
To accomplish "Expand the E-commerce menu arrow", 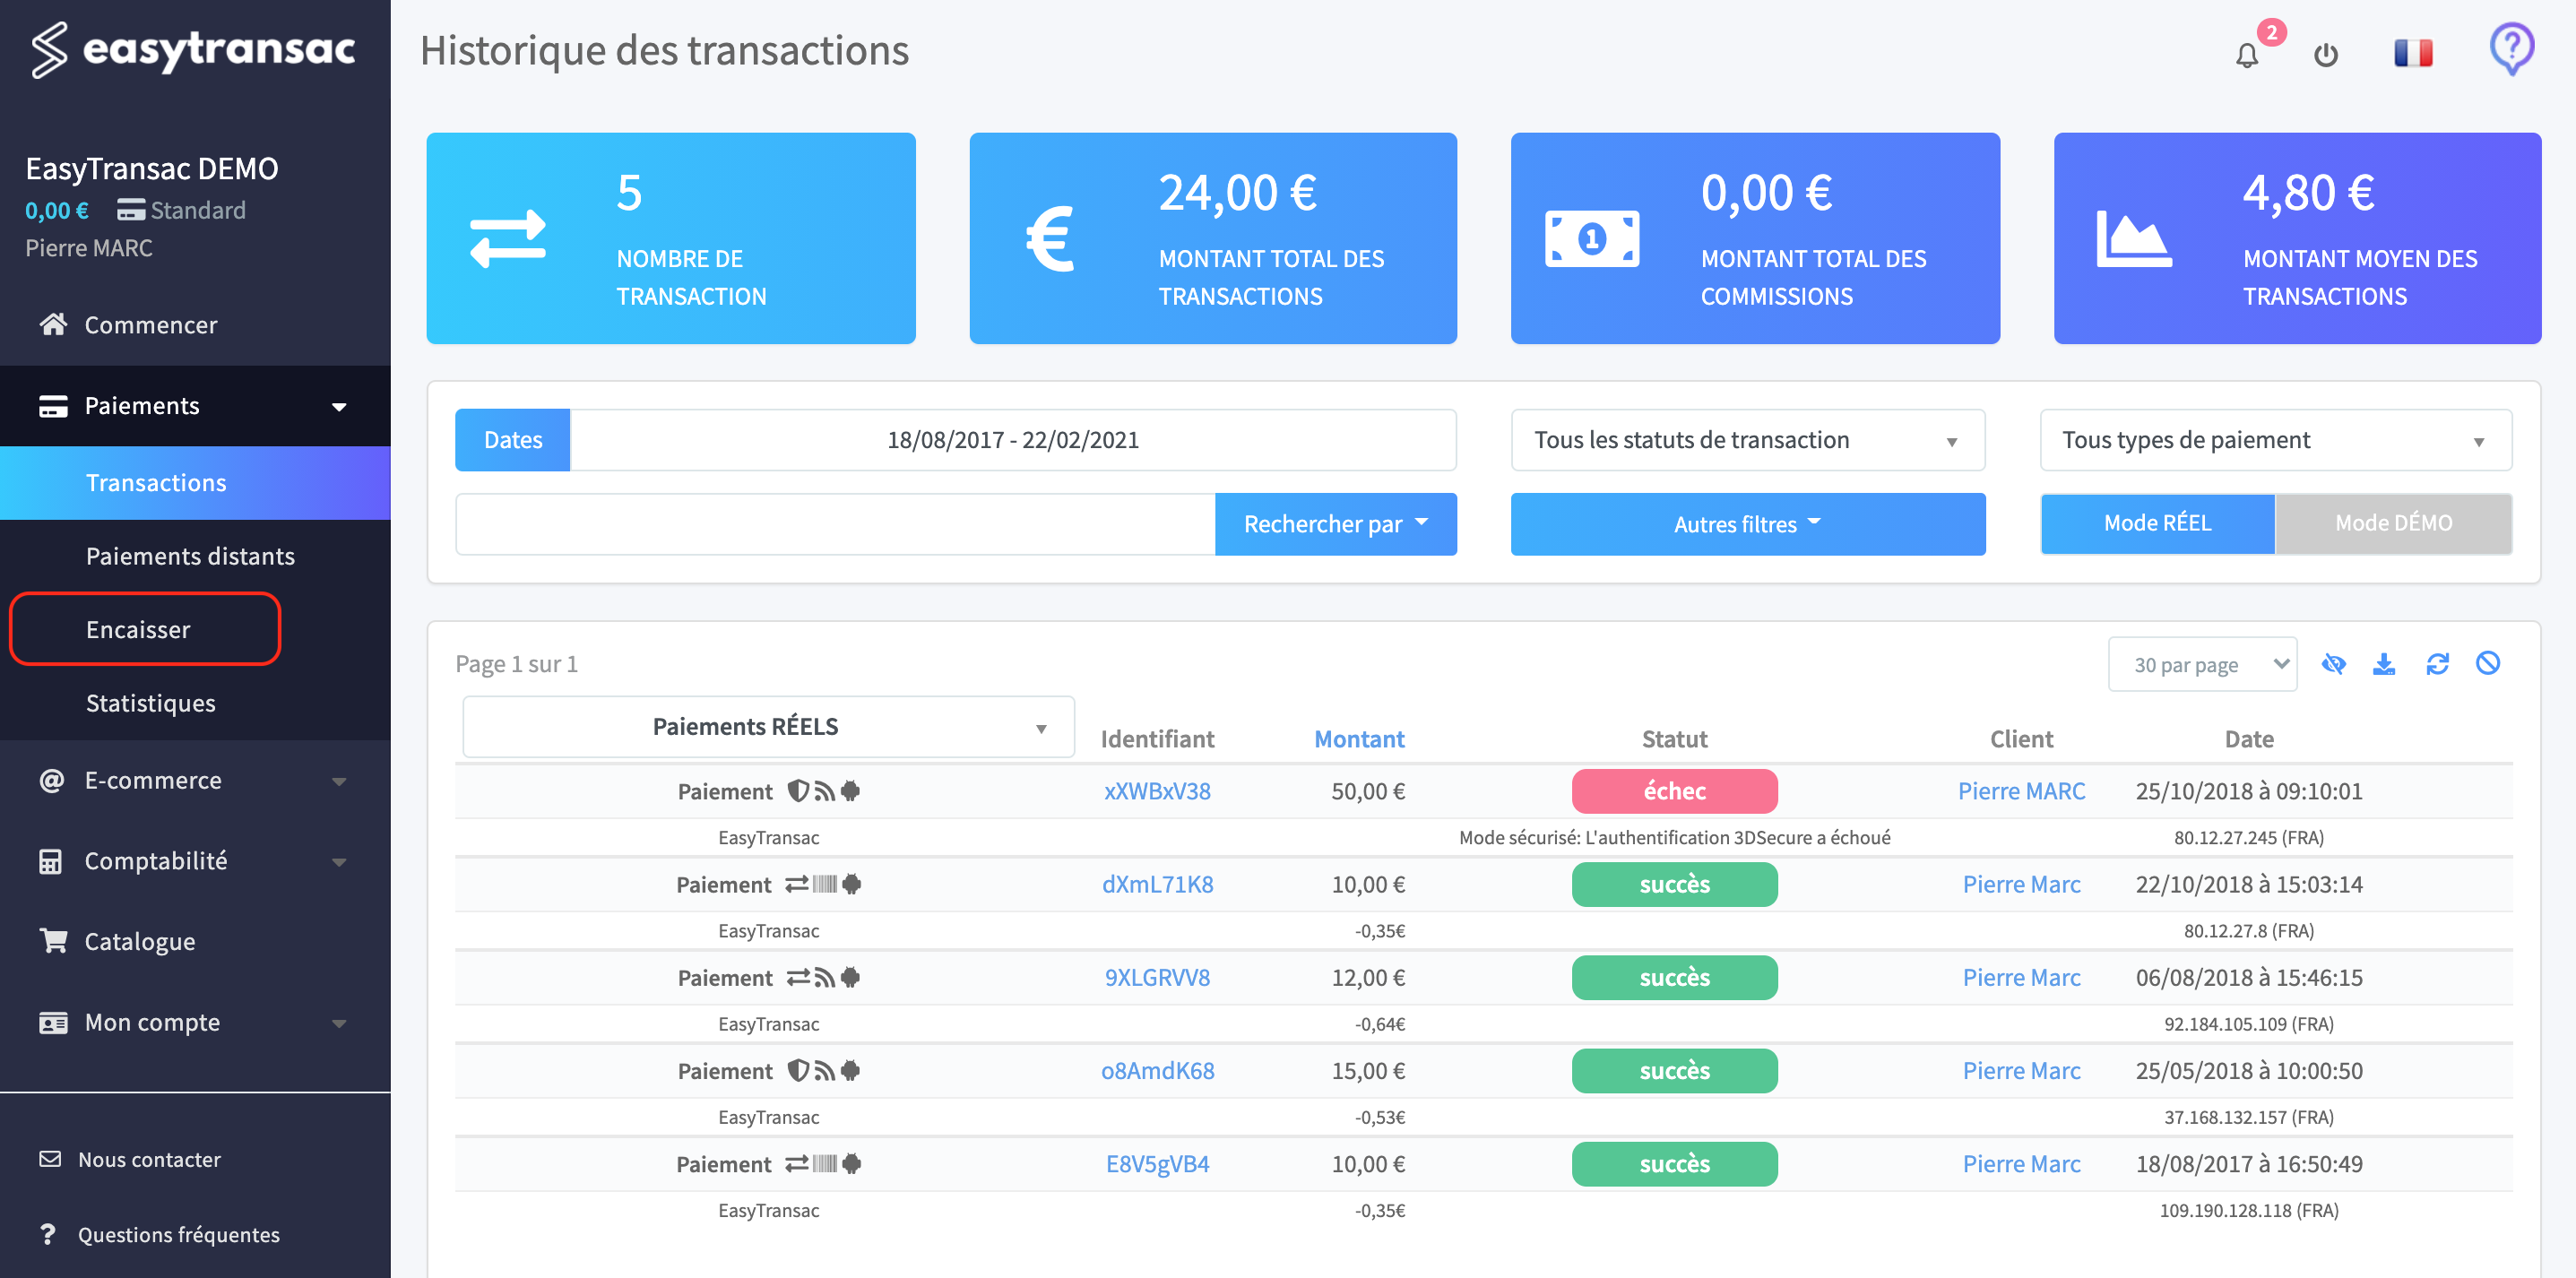I will point(339,781).
